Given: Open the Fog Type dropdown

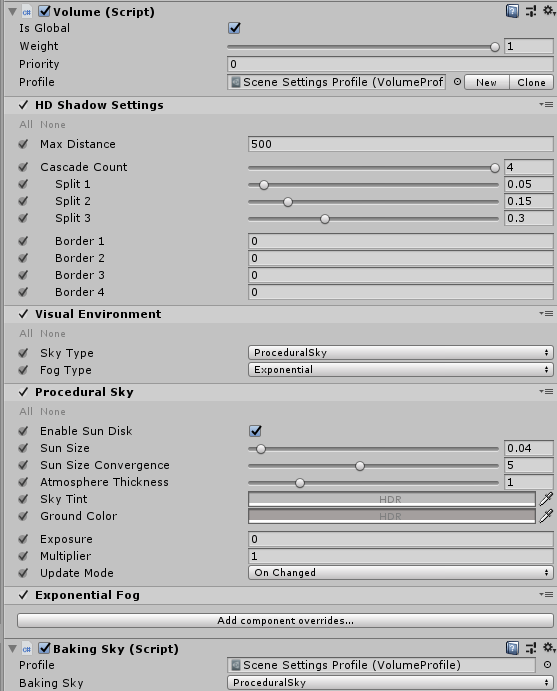Looking at the screenshot, I should click(401, 369).
